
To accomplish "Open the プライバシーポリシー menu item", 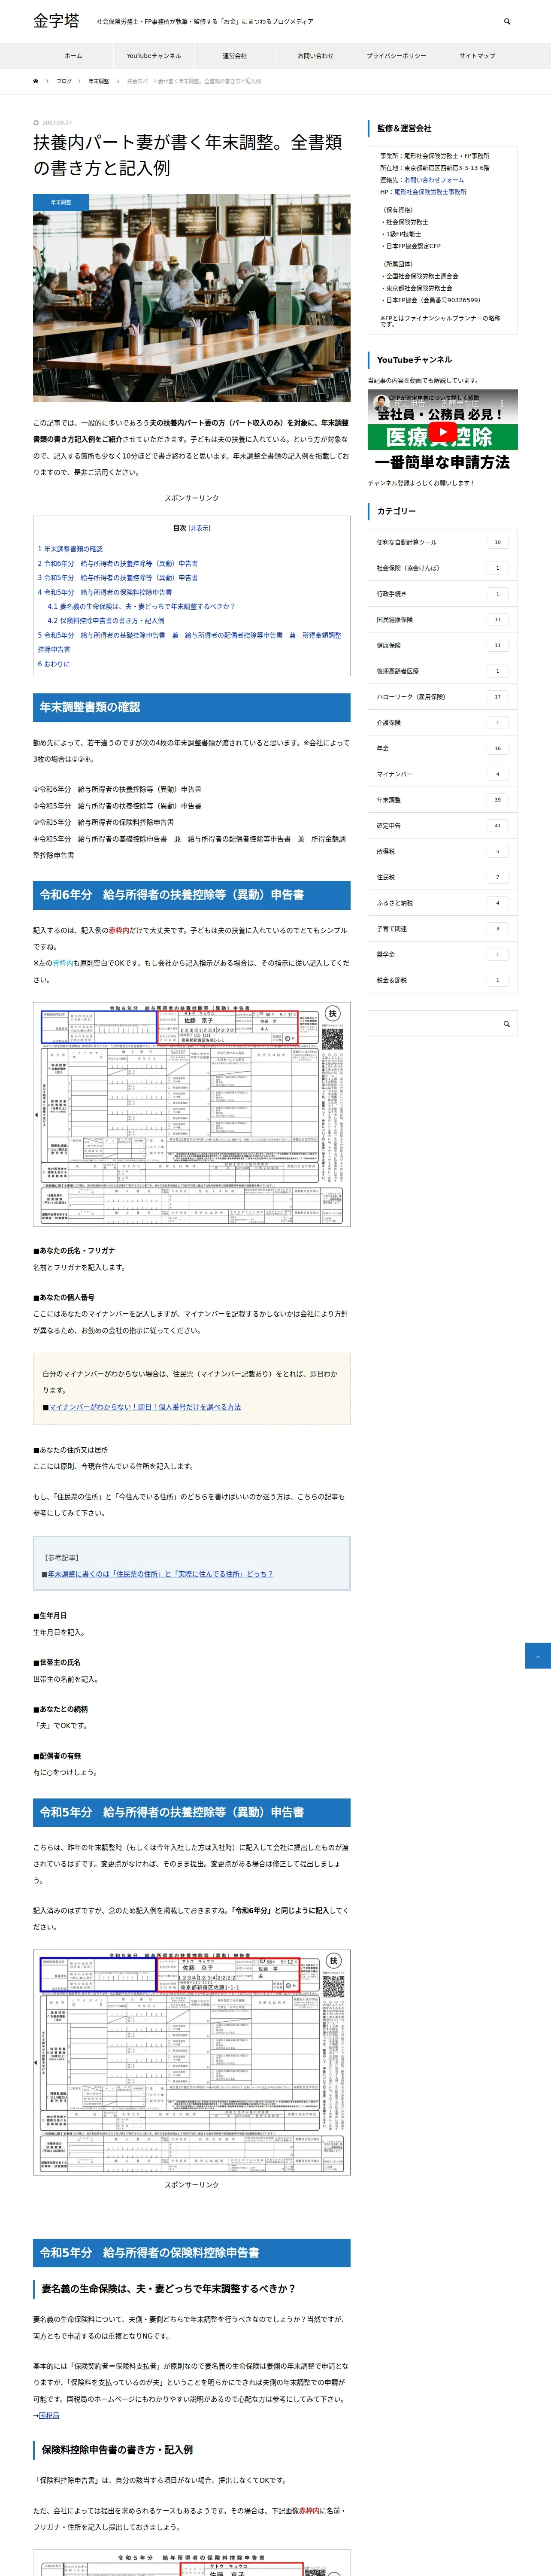I will point(396,56).
